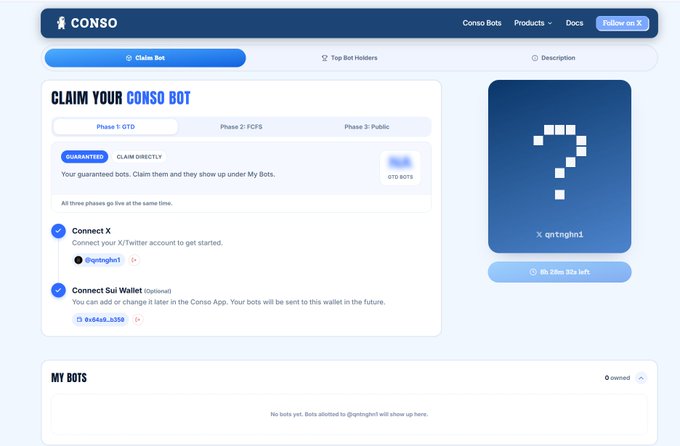
Task: Click 'All three phases go live' note
Action: point(117,203)
